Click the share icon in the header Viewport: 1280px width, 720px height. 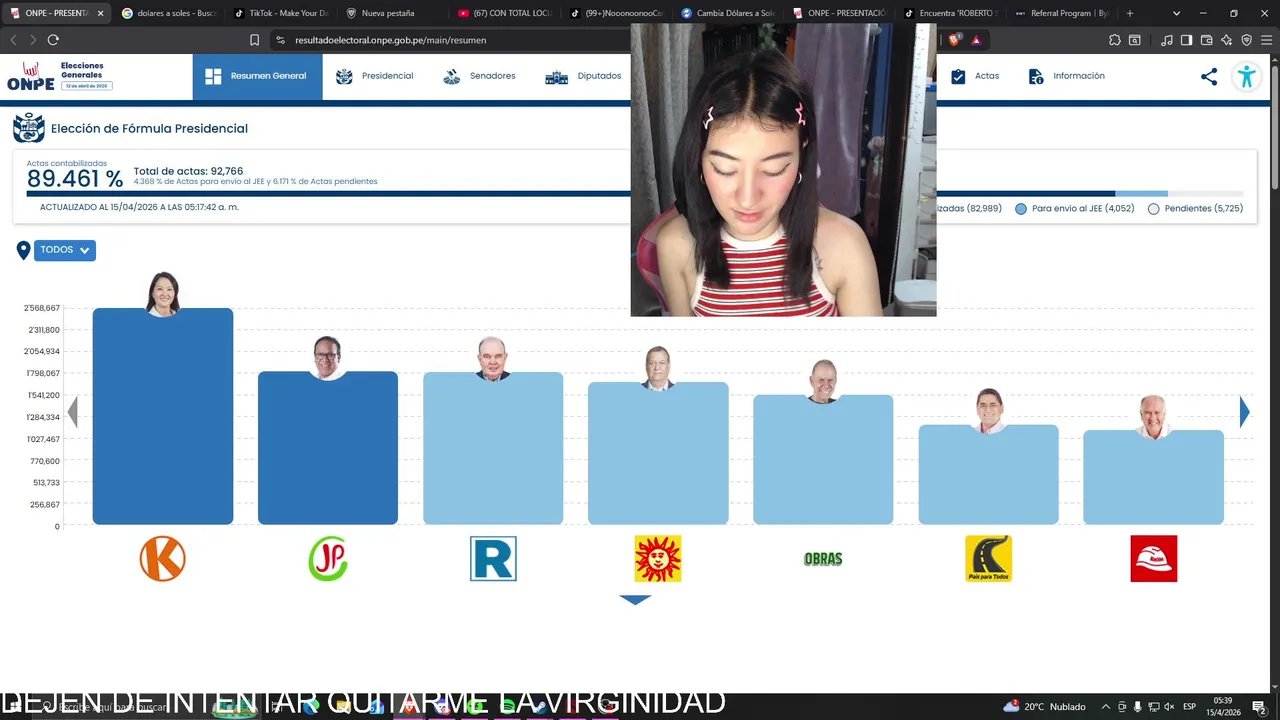tap(1209, 76)
